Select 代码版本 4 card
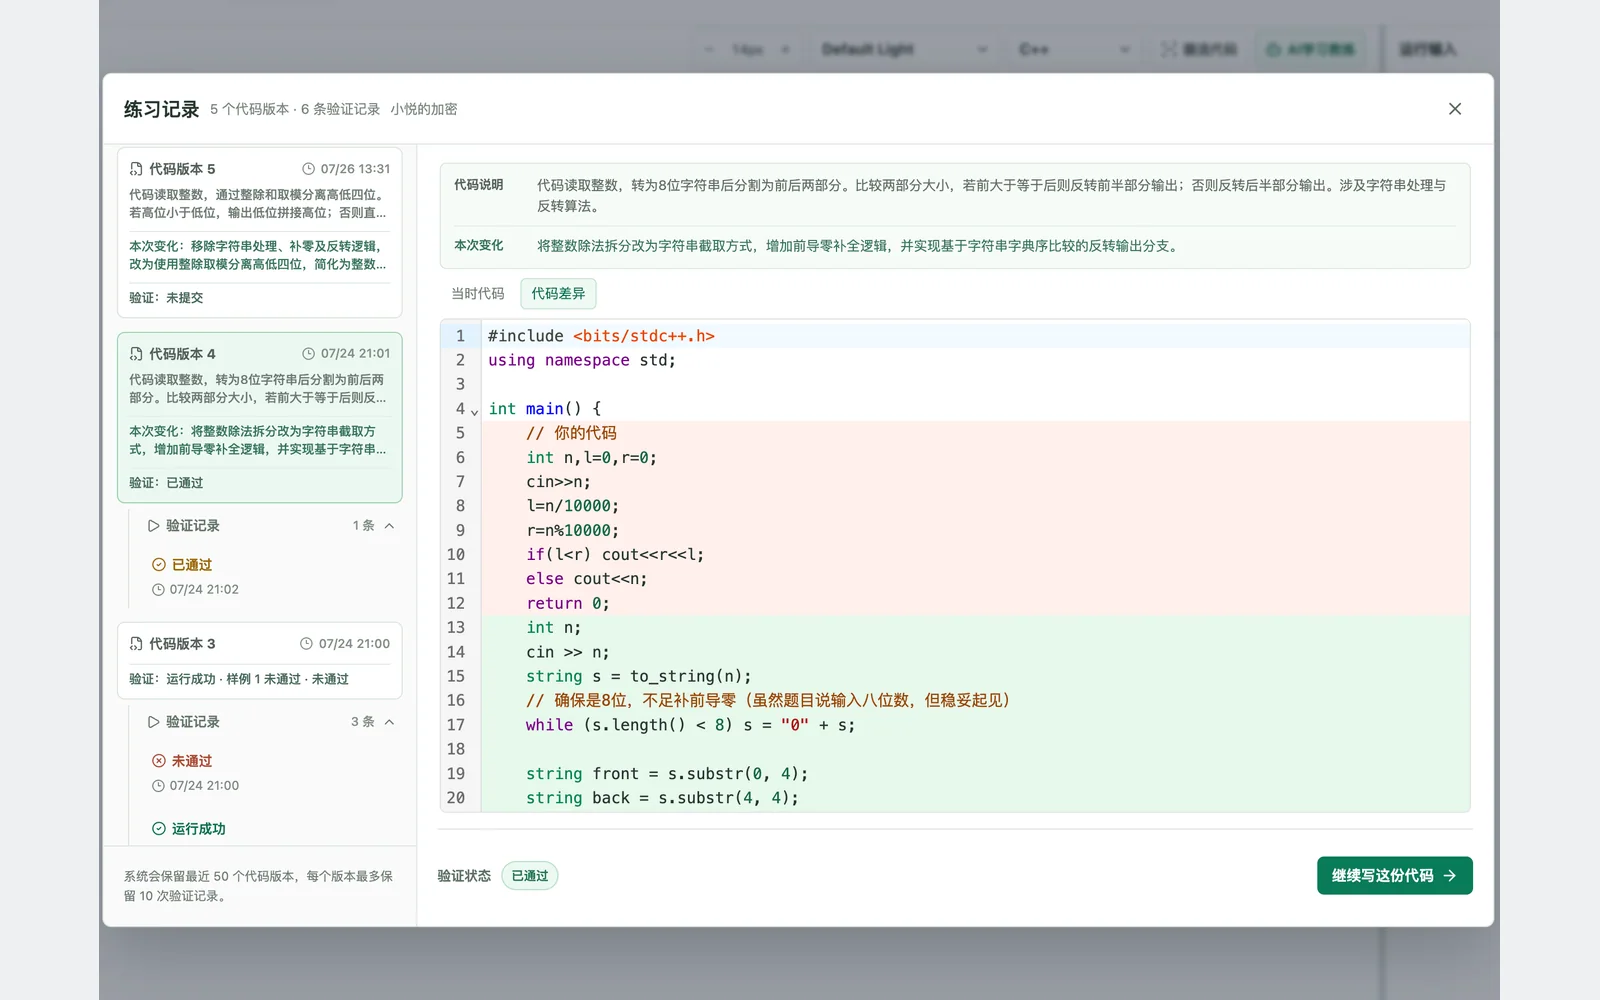The image size is (1600, 1000). (x=260, y=417)
